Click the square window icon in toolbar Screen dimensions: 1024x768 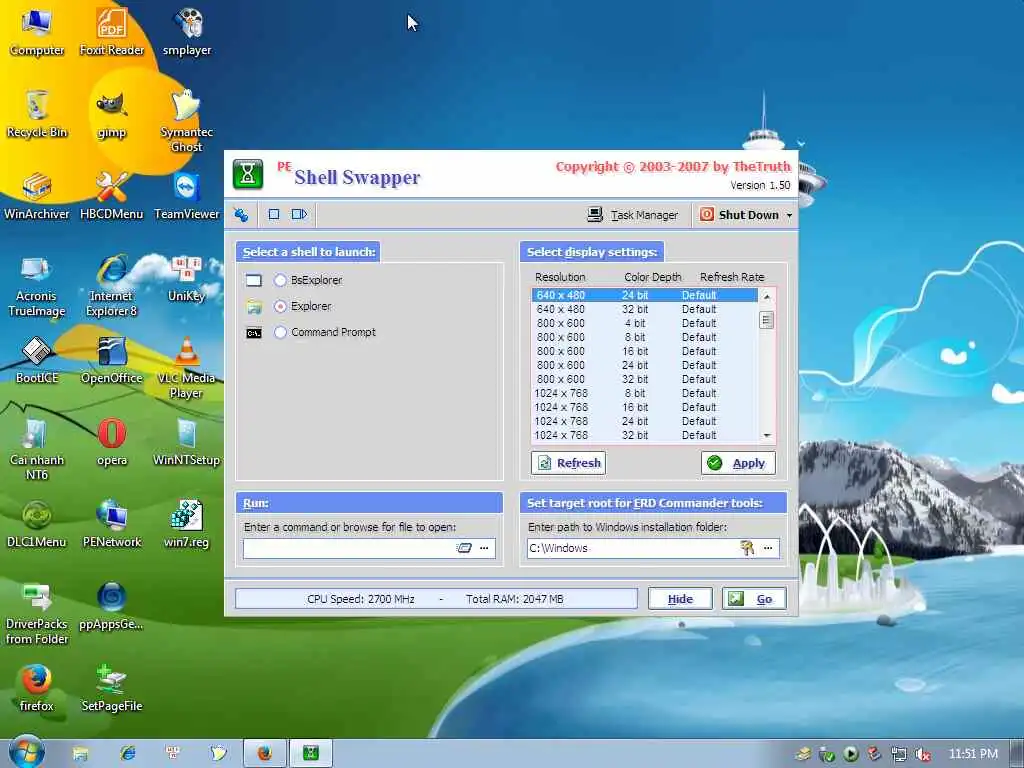274,214
